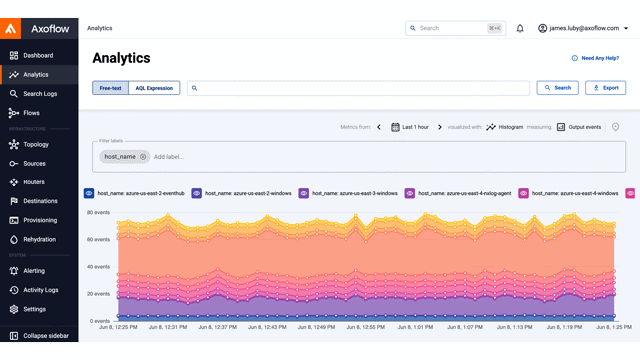Click the user avatar icon
The height and width of the screenshot is (360, 640).
click(542, 28)
